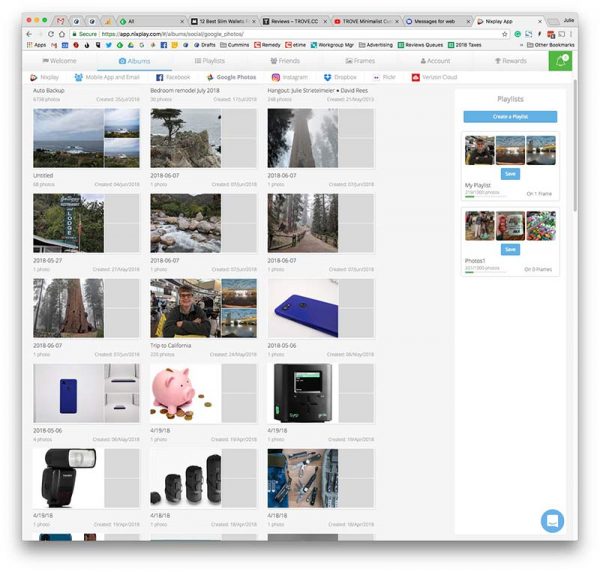Reload the page with refresh icon
The image size is (600, 572).
(51, 34)
